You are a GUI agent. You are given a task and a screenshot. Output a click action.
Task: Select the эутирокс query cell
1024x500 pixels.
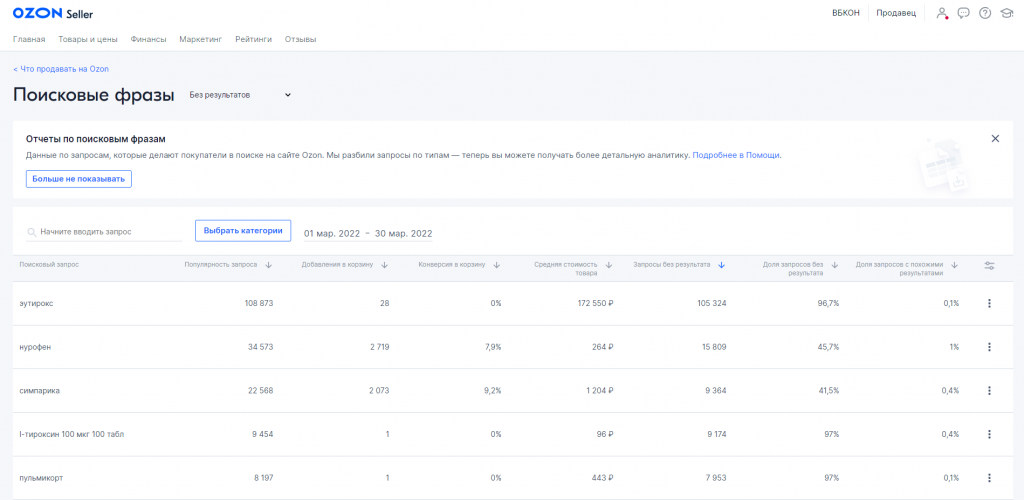point(37,304)
